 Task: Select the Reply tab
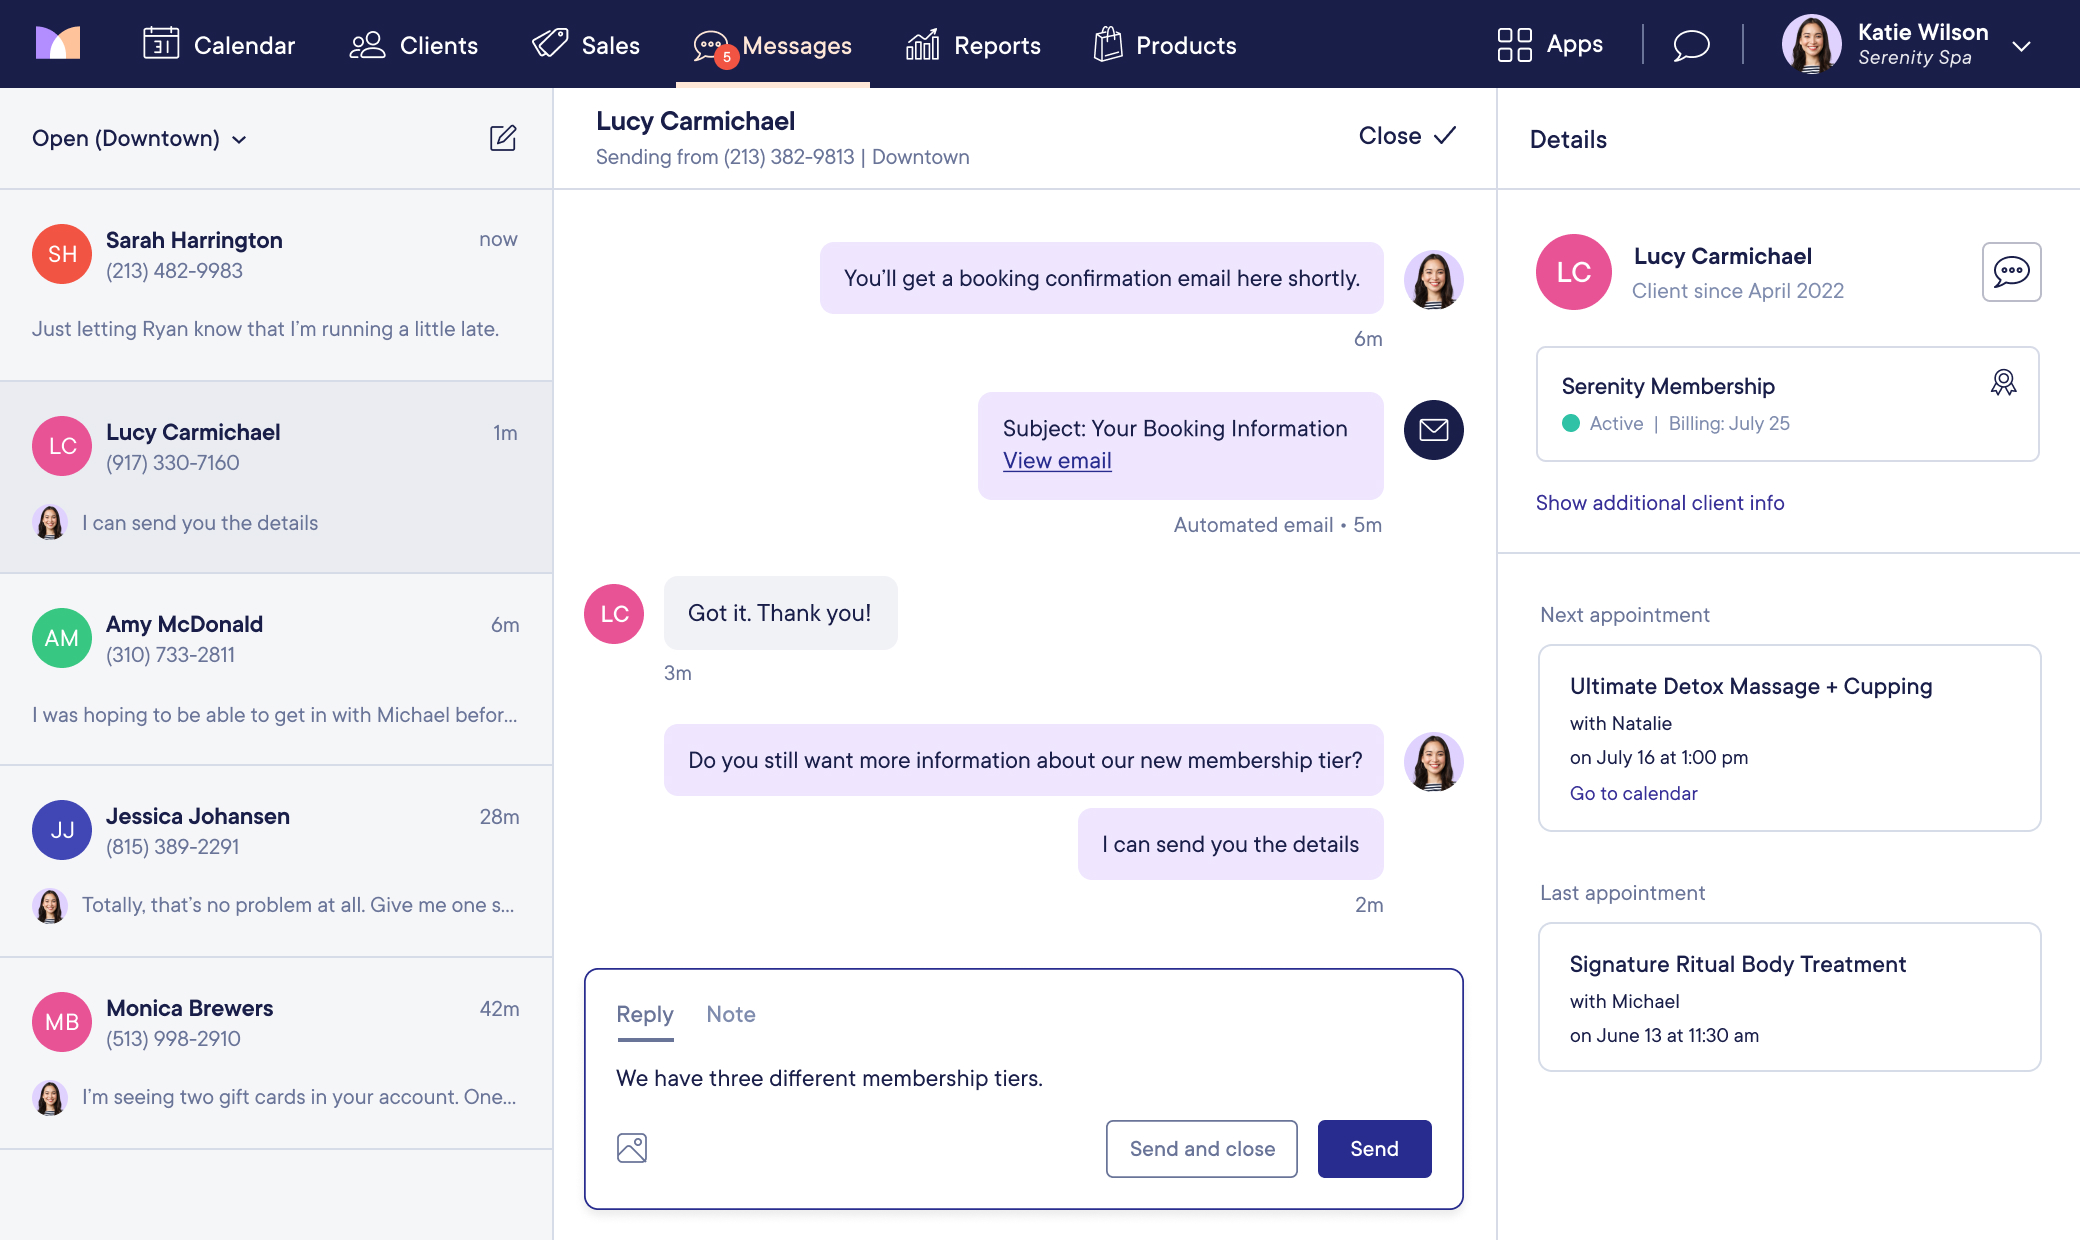click(645, 1014)
